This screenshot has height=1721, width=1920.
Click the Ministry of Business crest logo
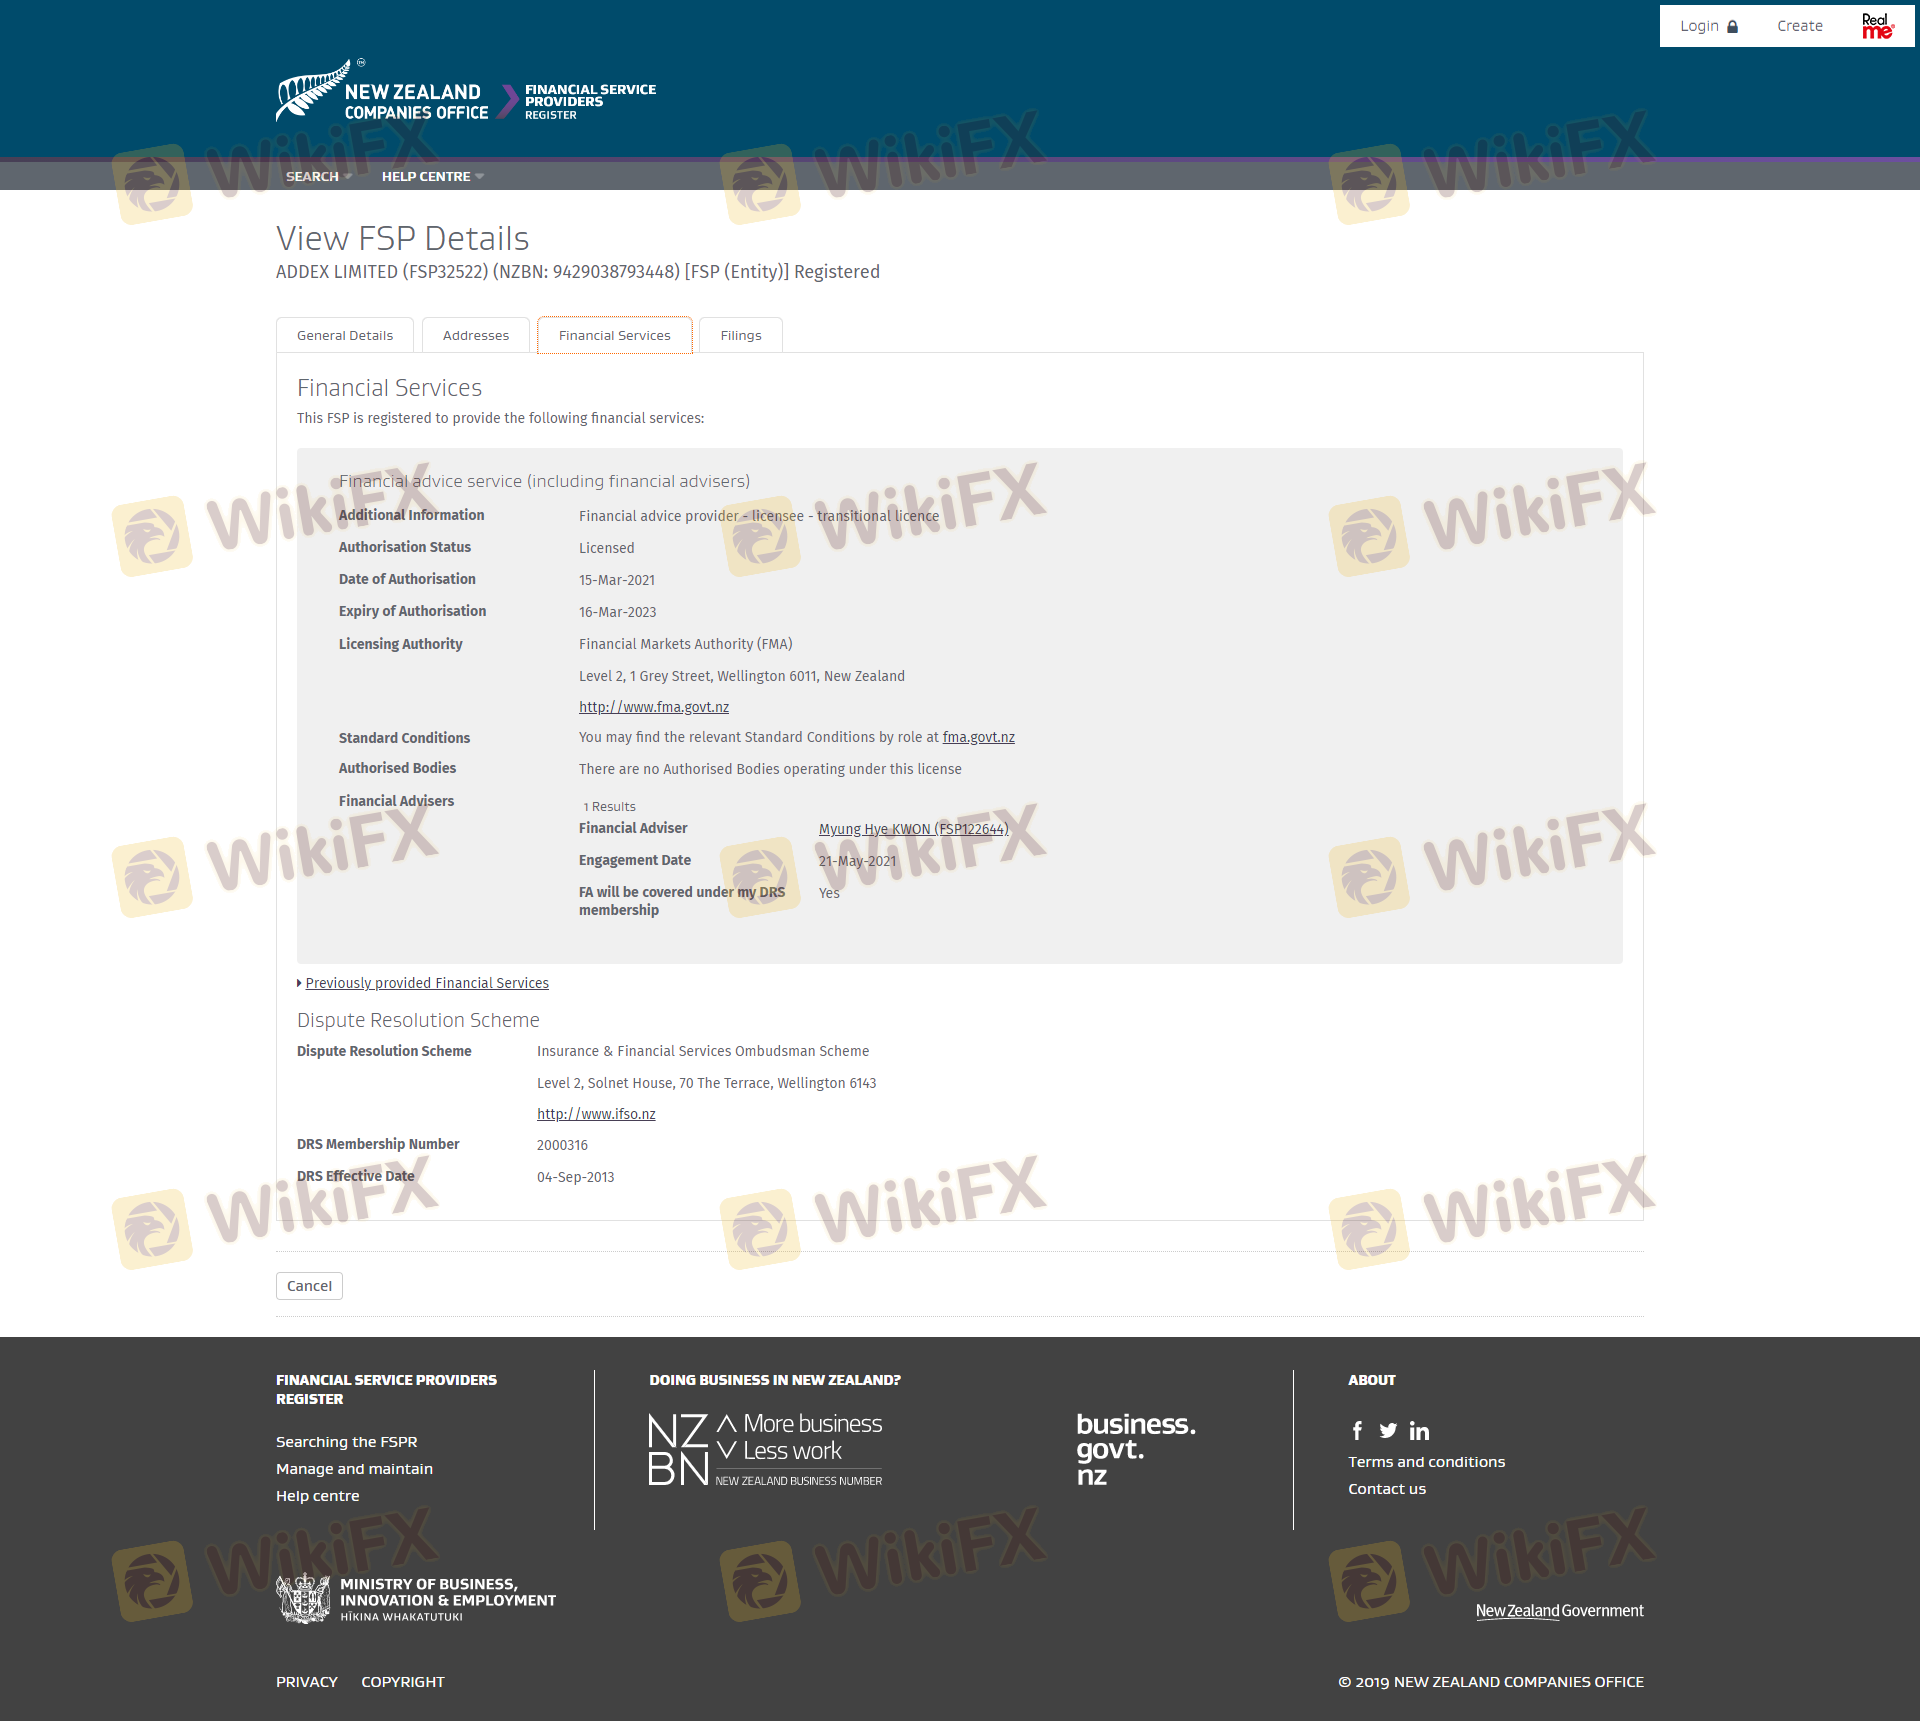tap(303, 1598)
